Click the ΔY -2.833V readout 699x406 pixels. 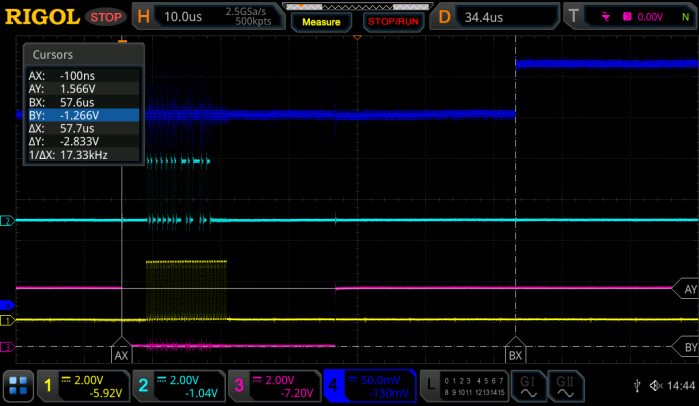coord(83,141)
